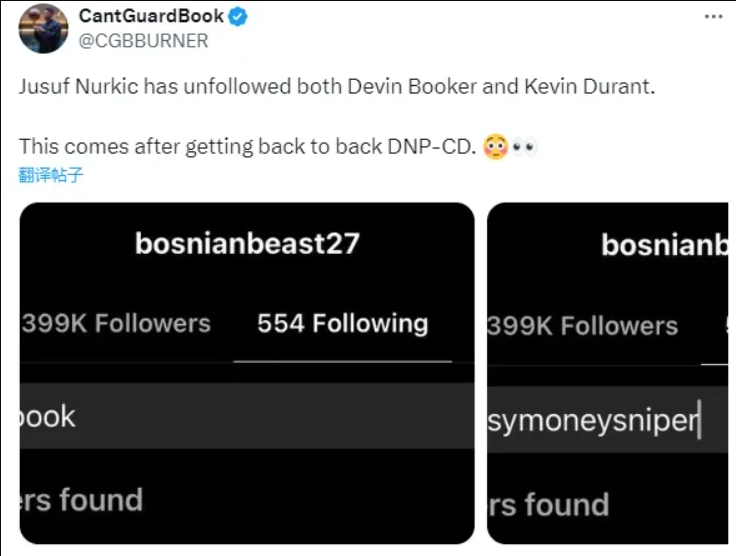Image resolution: width=736 pixels, height=556 pixels.
Task: Open the @CGBBURNER handle link
Action: pos(144,41)
